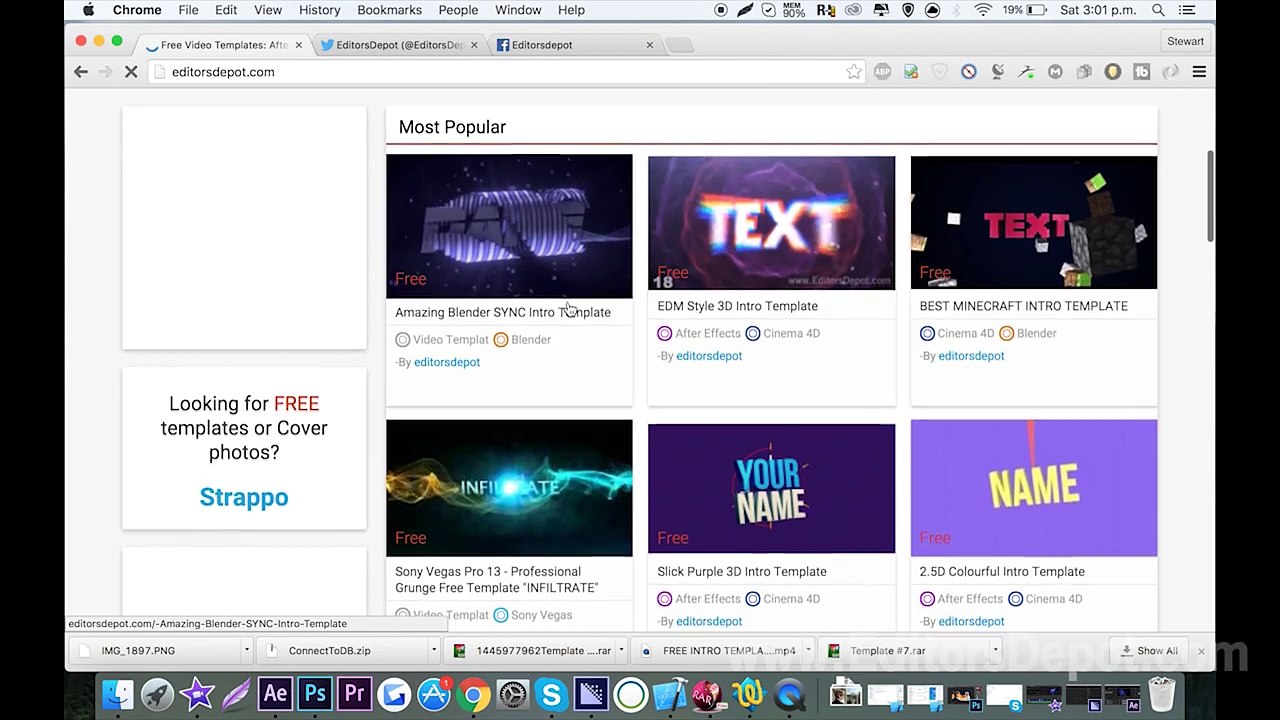Open the gray M extension icon
Screen dimensions: 1280x720
1055,72
